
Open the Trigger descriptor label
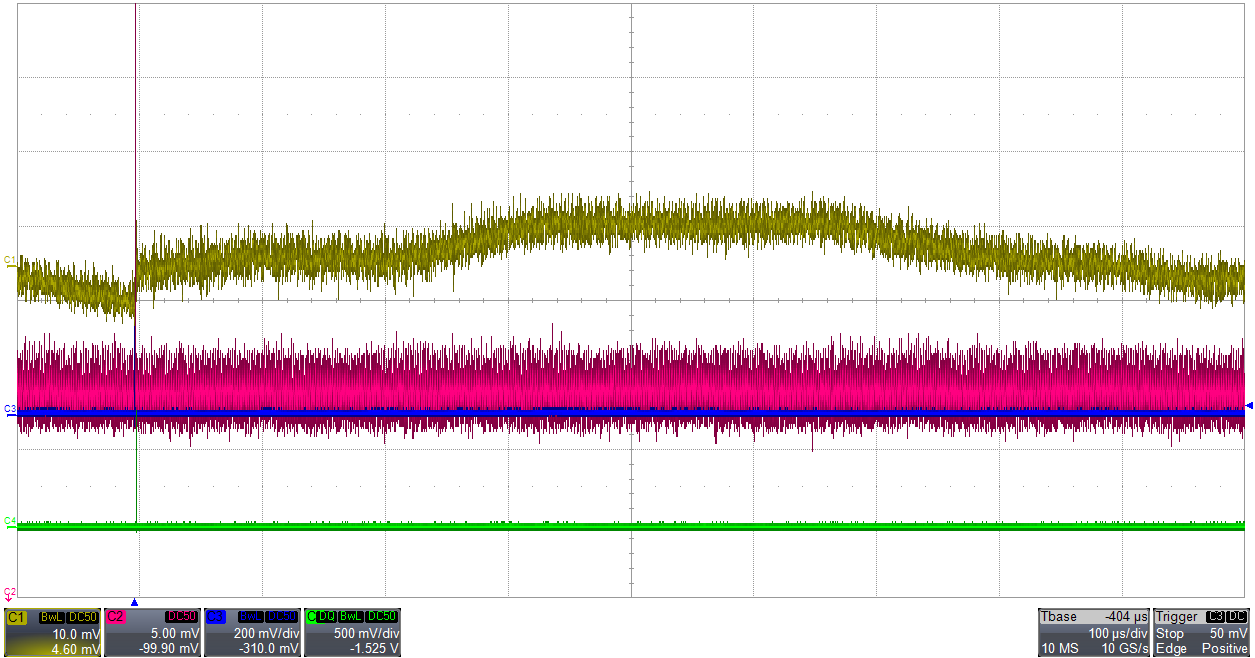click(x=1177, y=617)
